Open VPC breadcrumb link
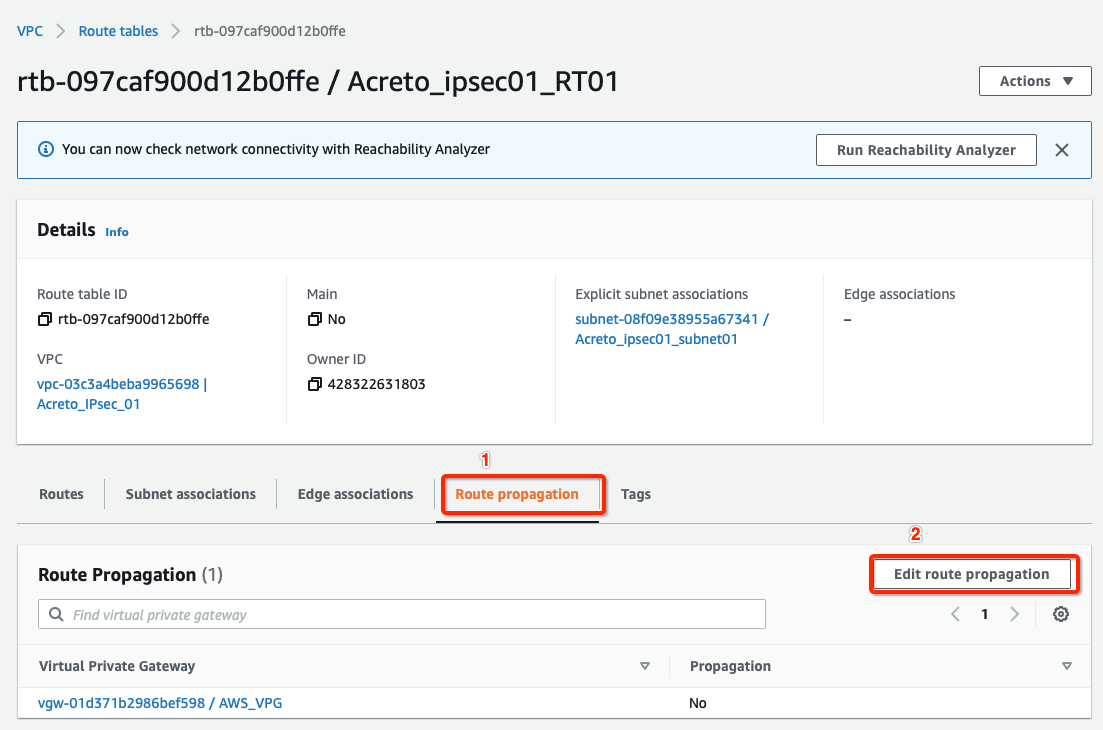Image resolution: width=1103 pixels, height=730 pixels. 30,31
